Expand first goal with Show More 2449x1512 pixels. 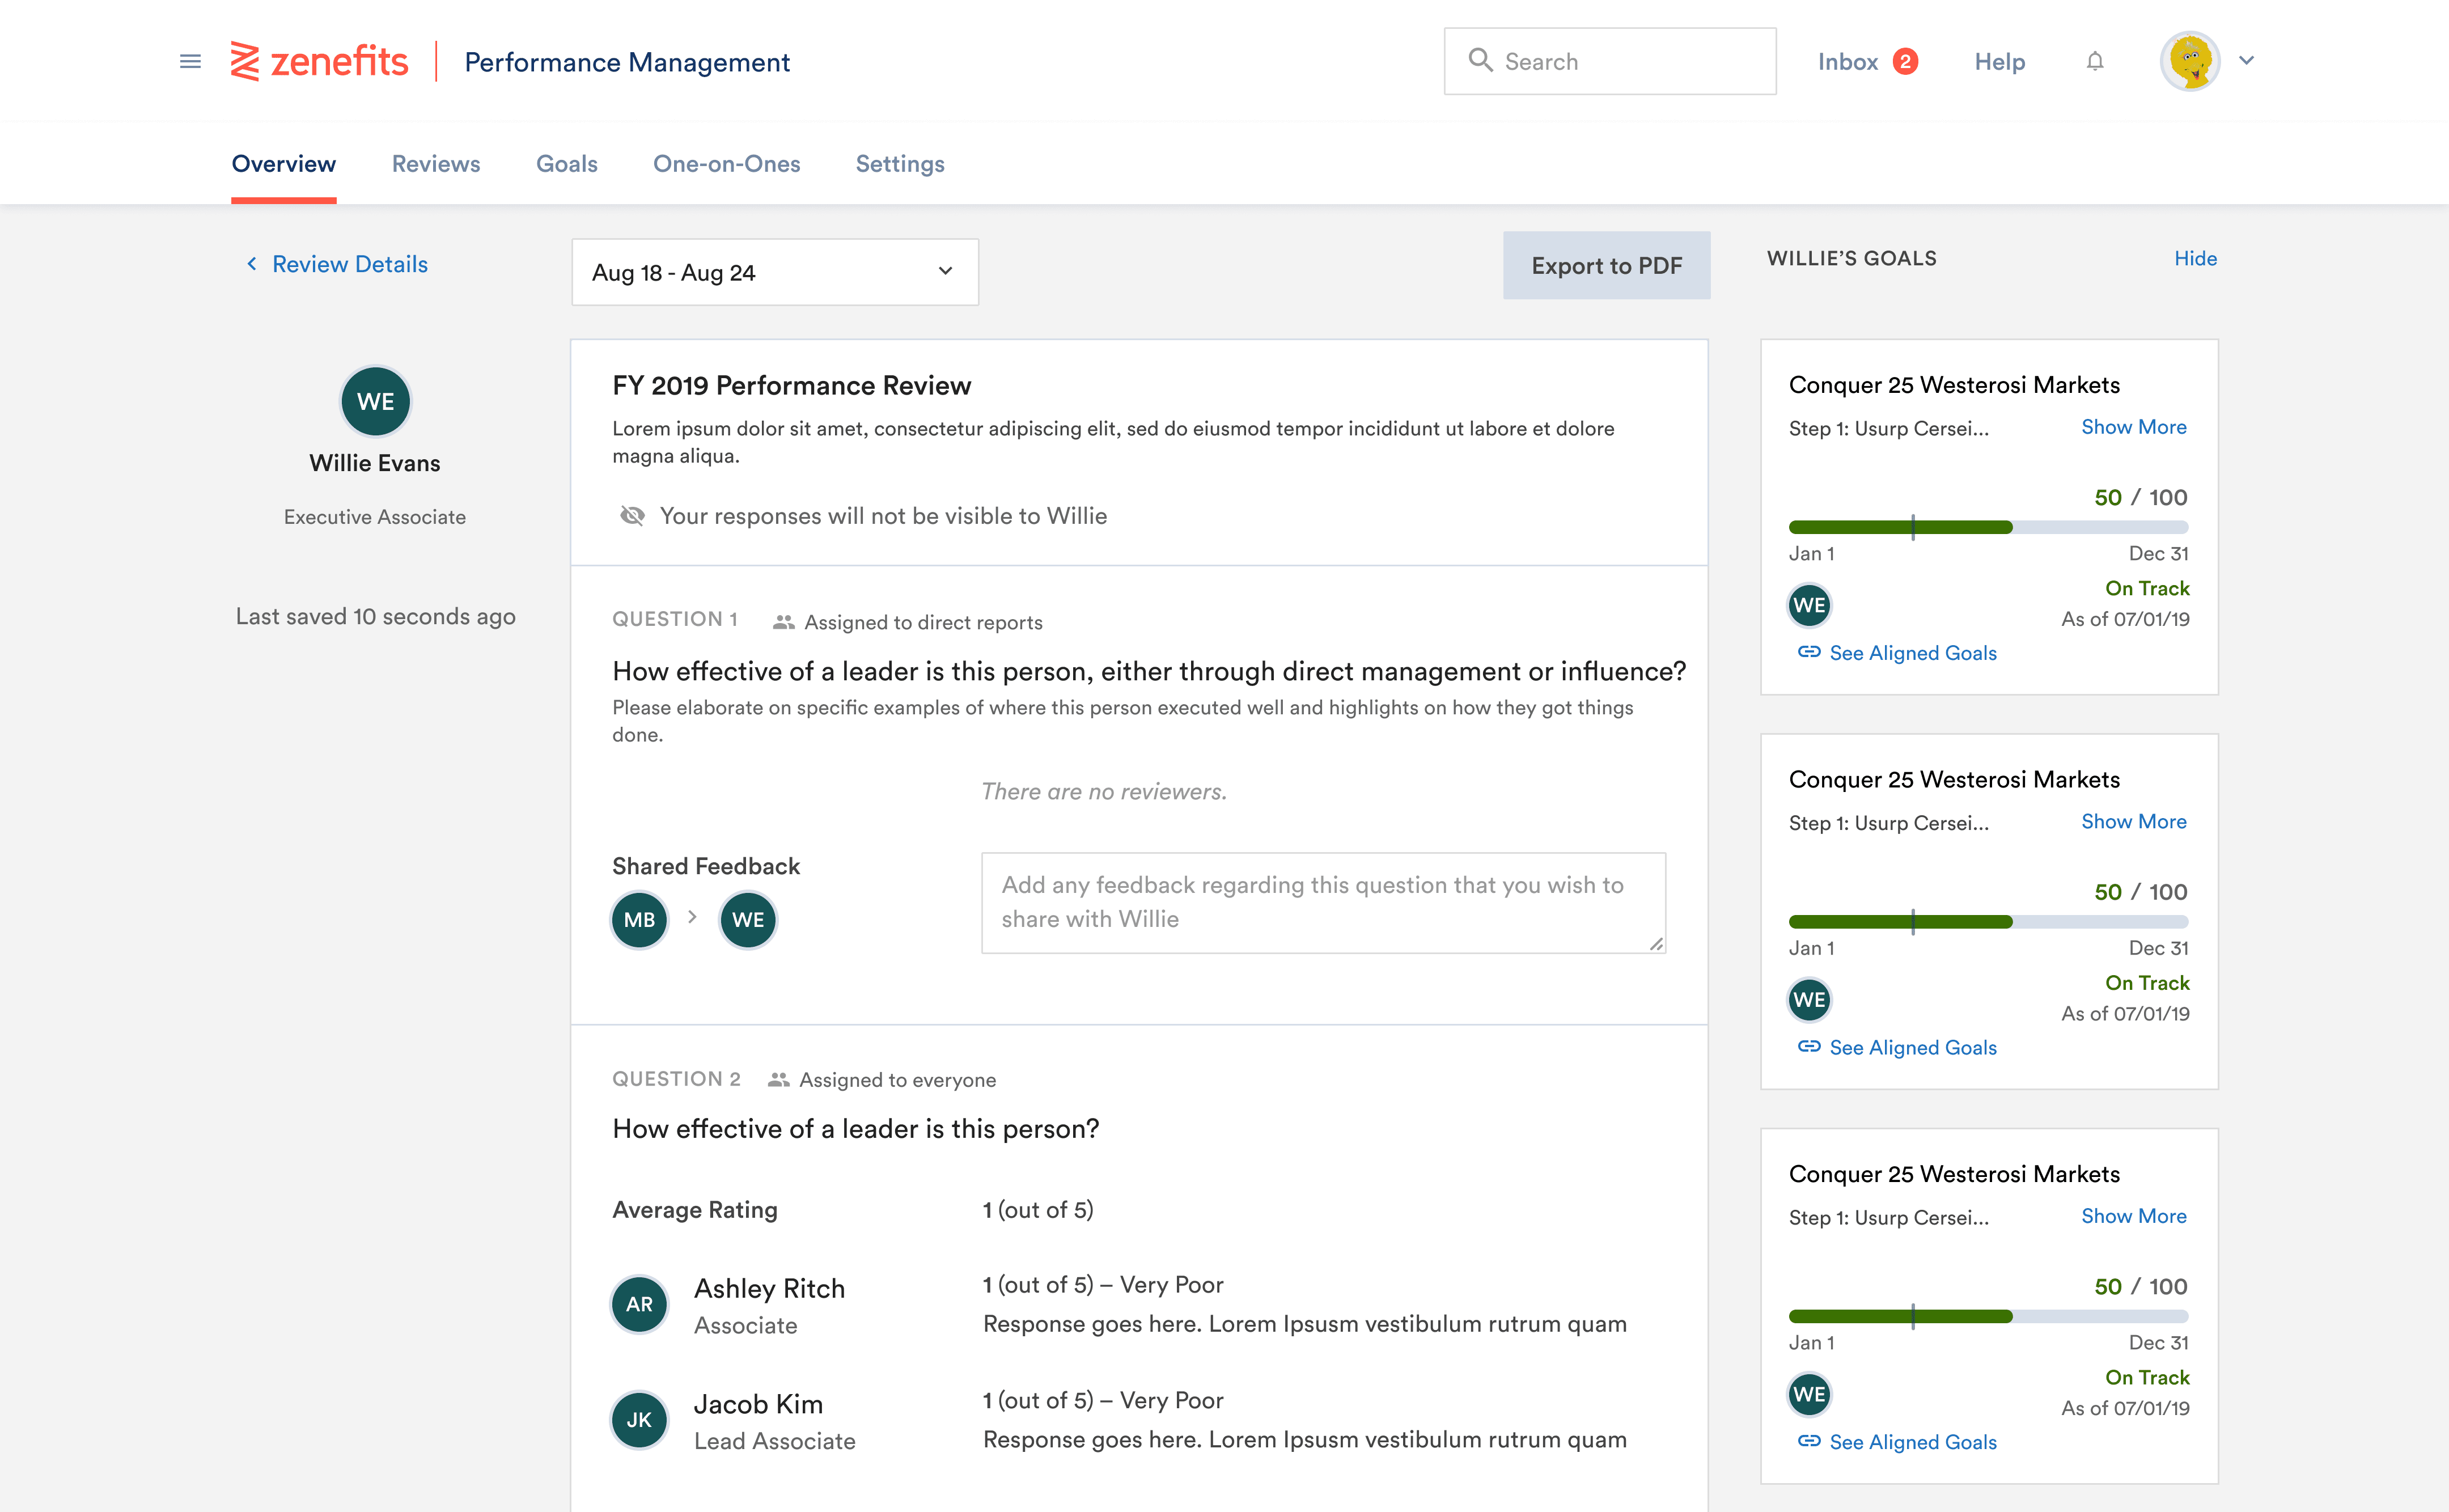2133,427
